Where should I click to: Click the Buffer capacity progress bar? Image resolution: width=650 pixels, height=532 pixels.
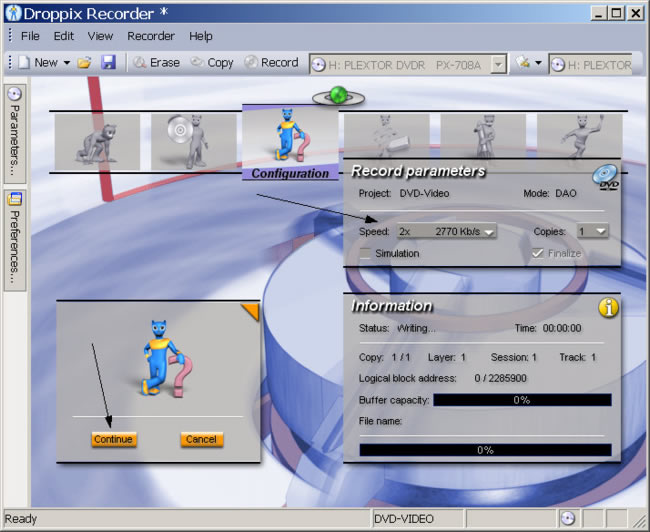[x=522, y=400]
